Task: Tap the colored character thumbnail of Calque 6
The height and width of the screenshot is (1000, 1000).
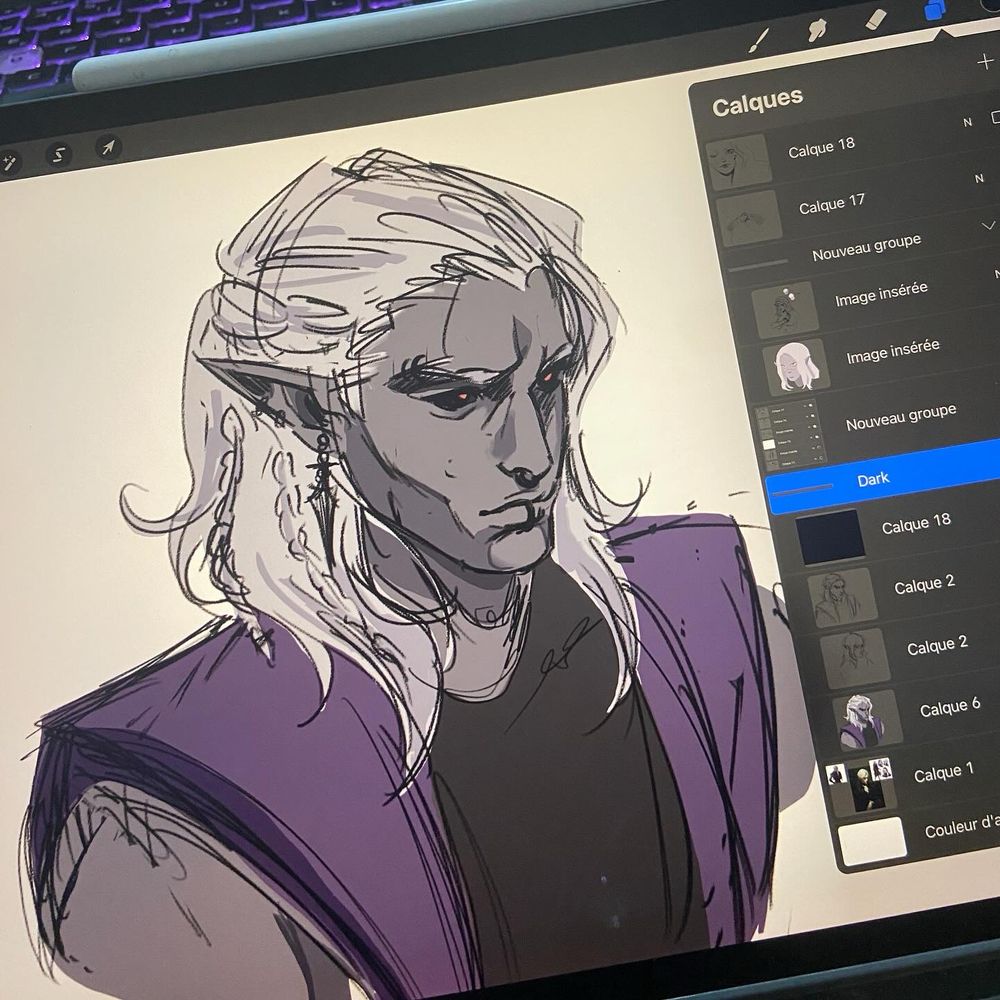Action: pyautogui.click(x=867, y=718)
